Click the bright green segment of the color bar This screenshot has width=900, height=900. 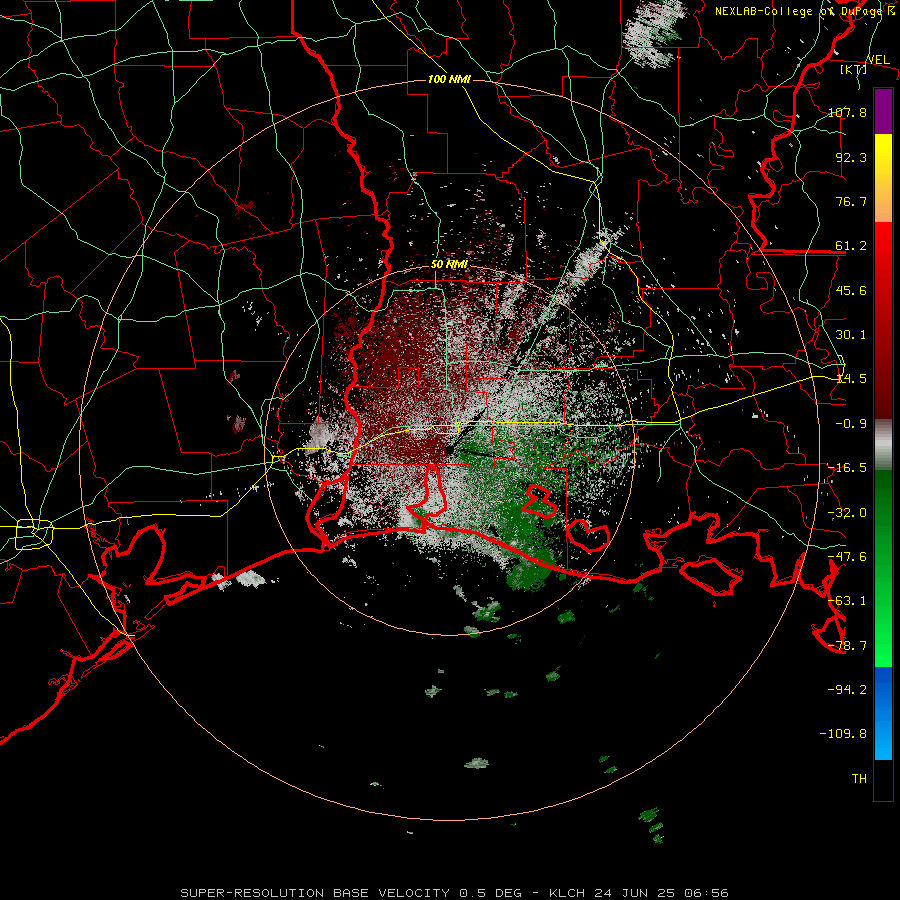[x=883, y=568]
